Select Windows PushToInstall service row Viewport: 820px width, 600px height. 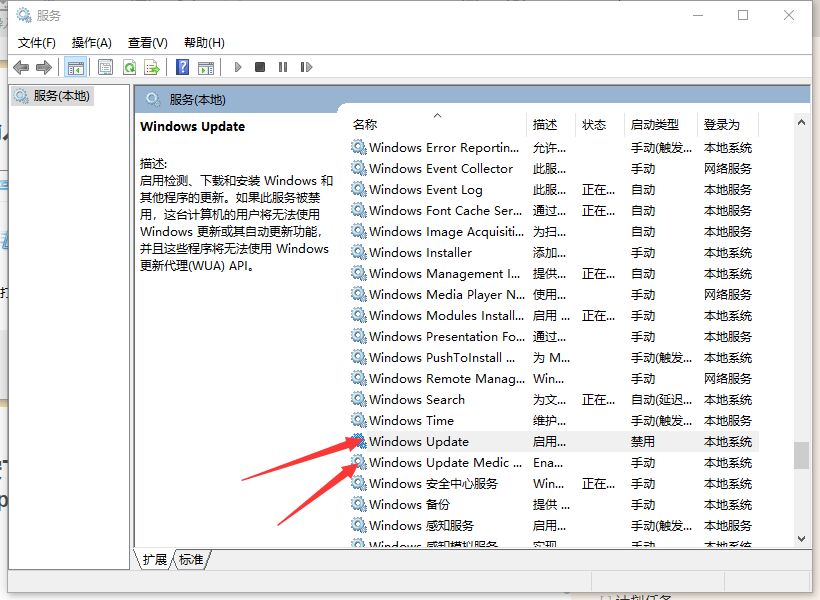(x=553, y=357)
